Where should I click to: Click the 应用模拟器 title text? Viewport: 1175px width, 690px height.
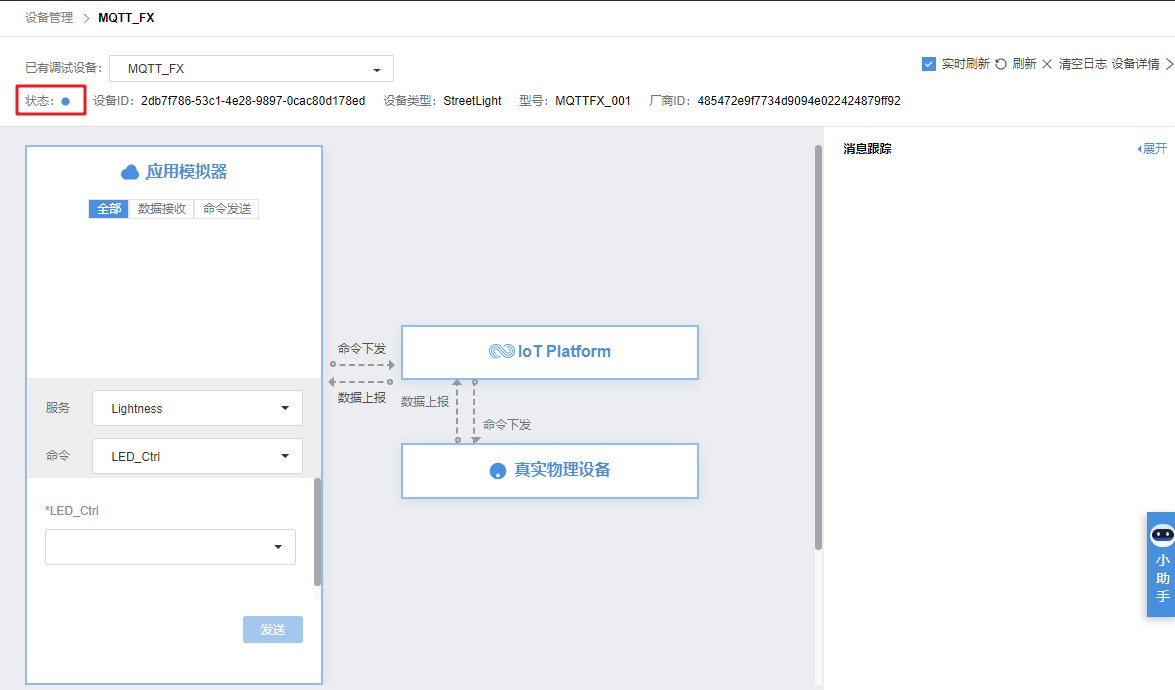187,172
